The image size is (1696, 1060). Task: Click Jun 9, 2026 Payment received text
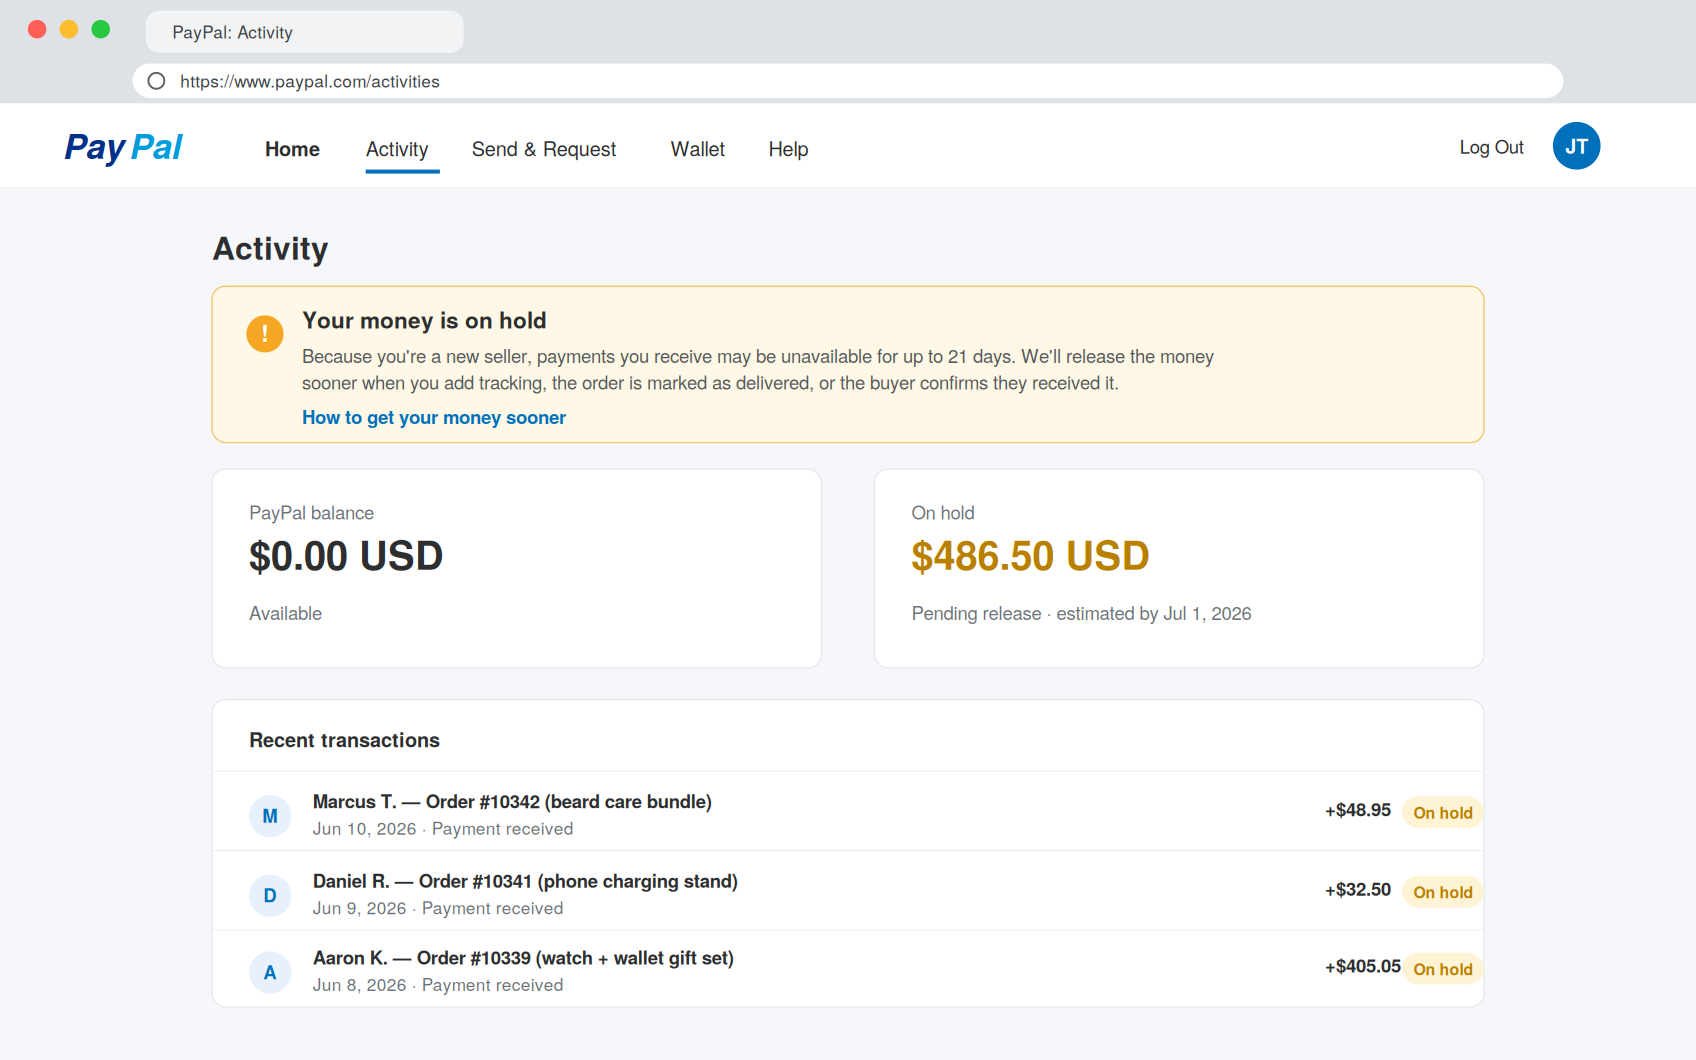coord(438,908)
